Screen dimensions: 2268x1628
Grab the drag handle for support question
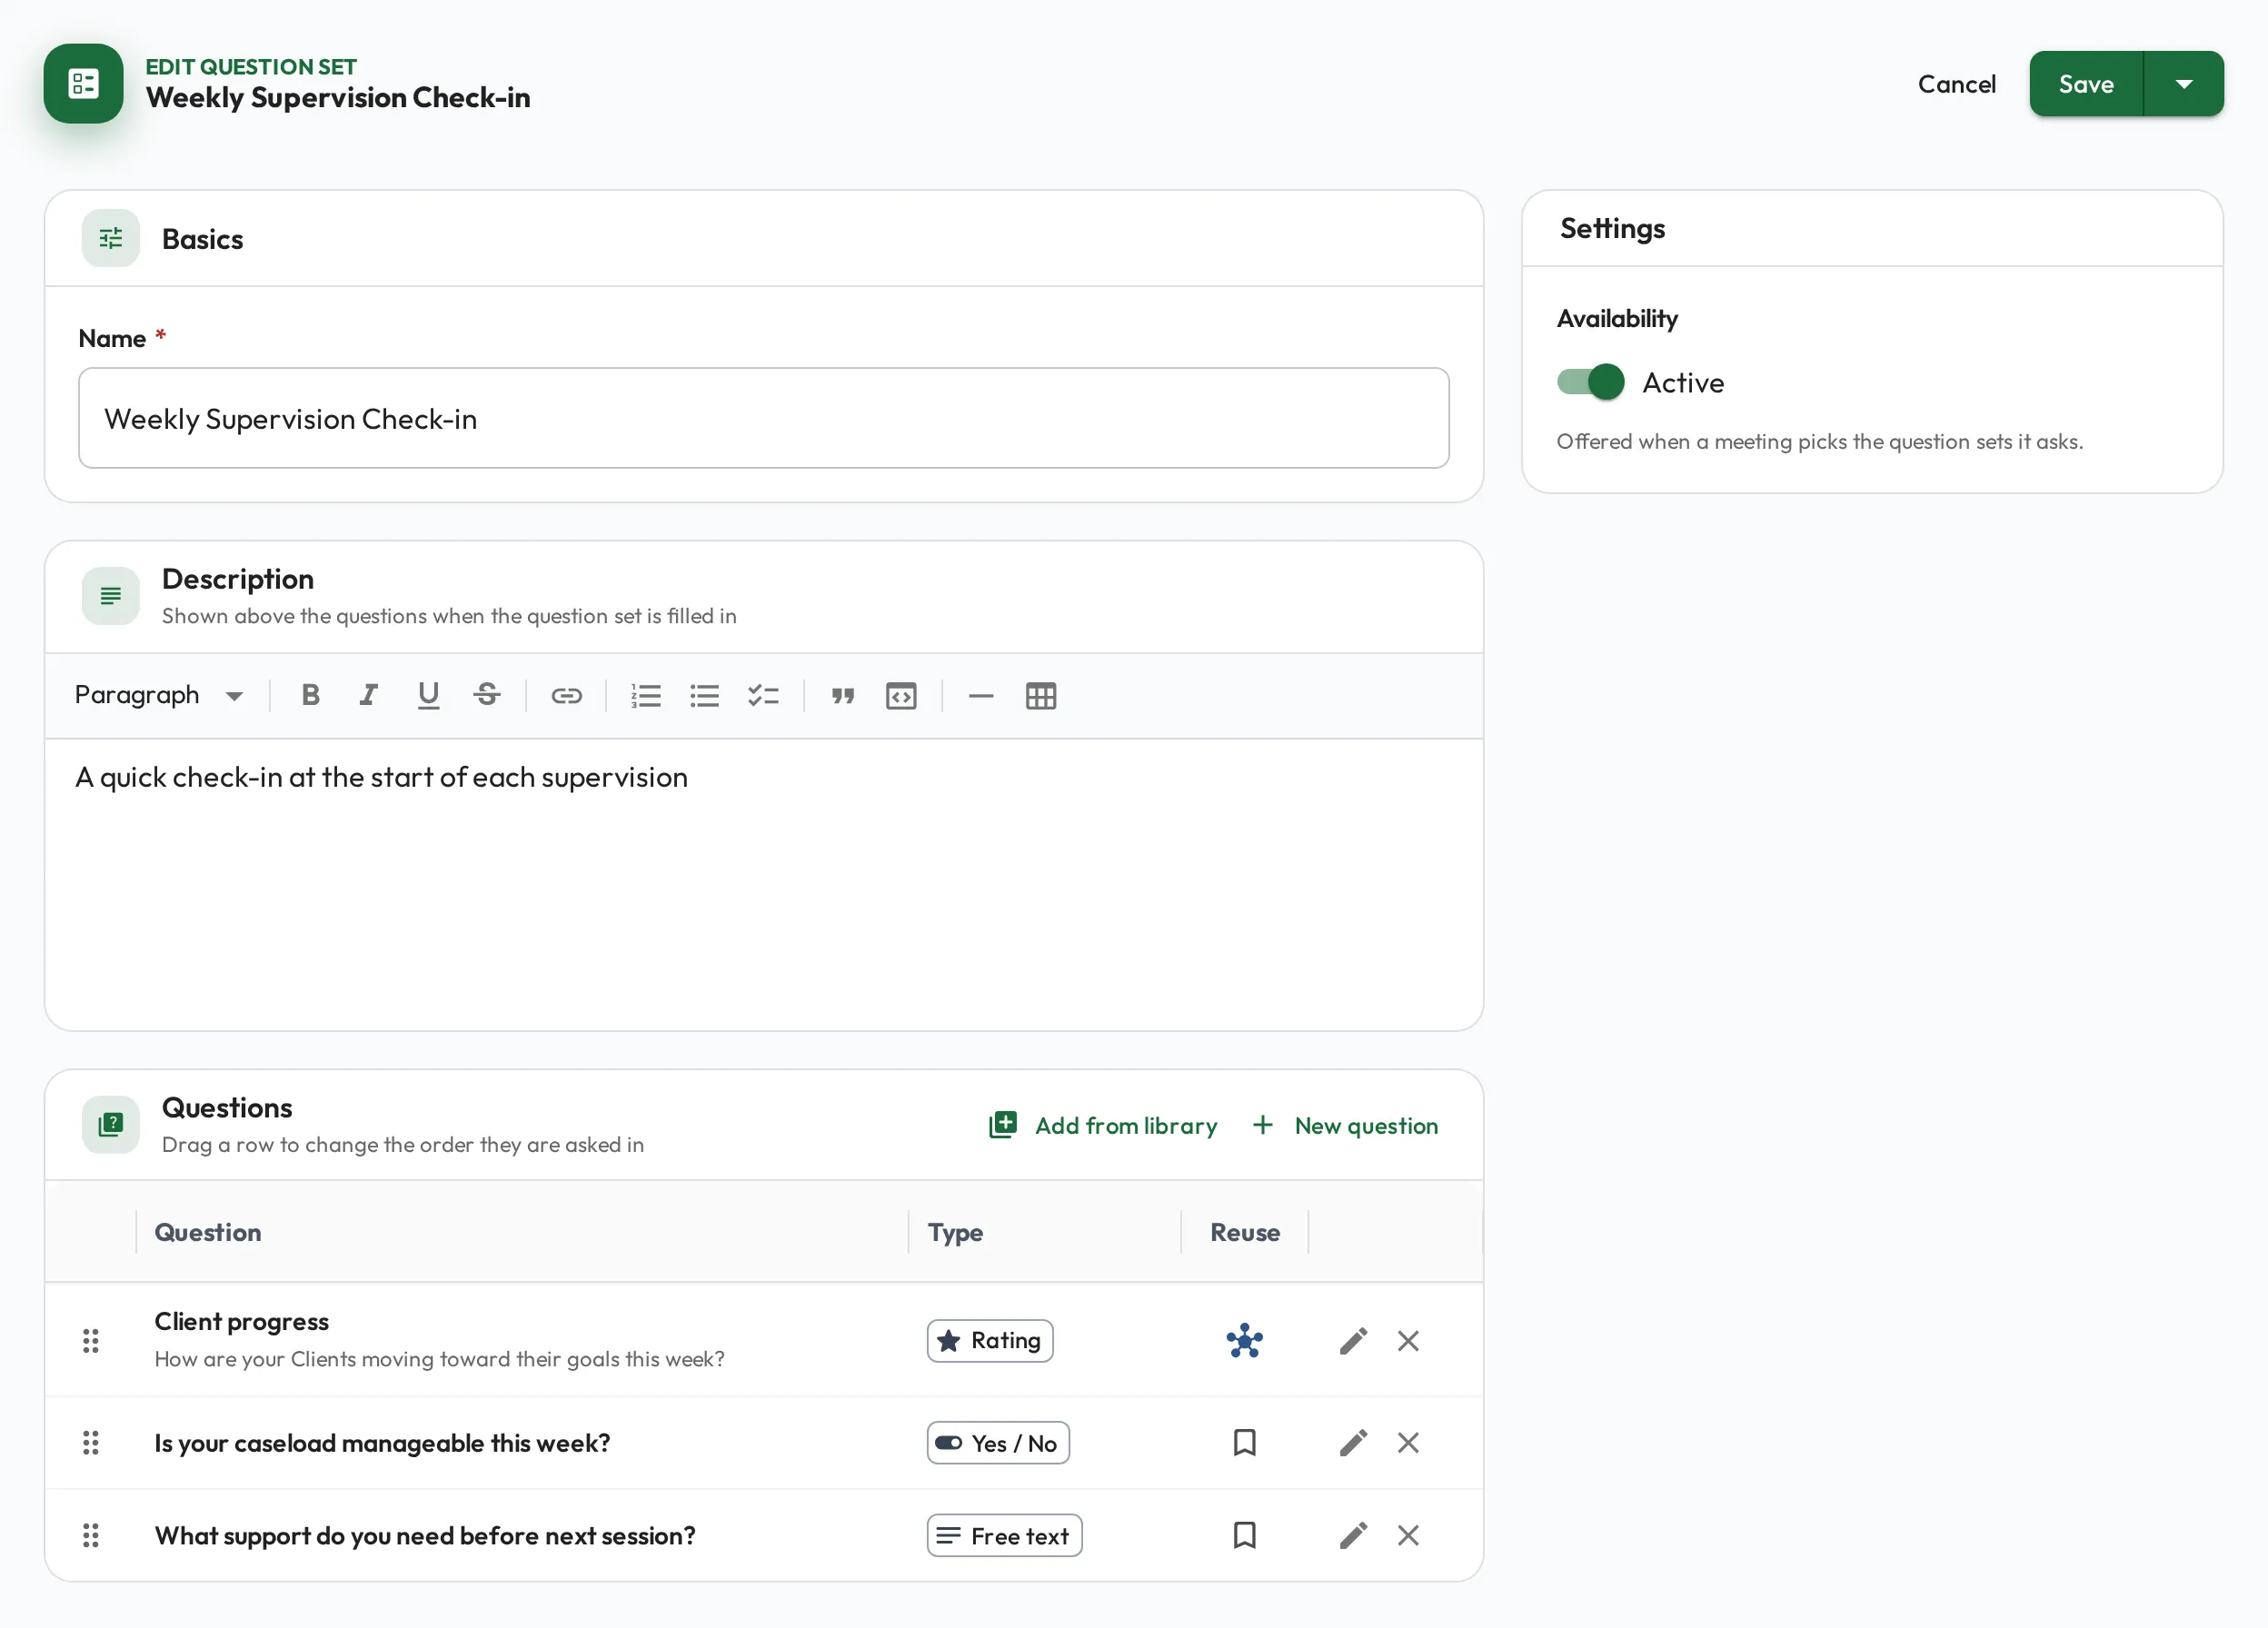click(90, 1535)
